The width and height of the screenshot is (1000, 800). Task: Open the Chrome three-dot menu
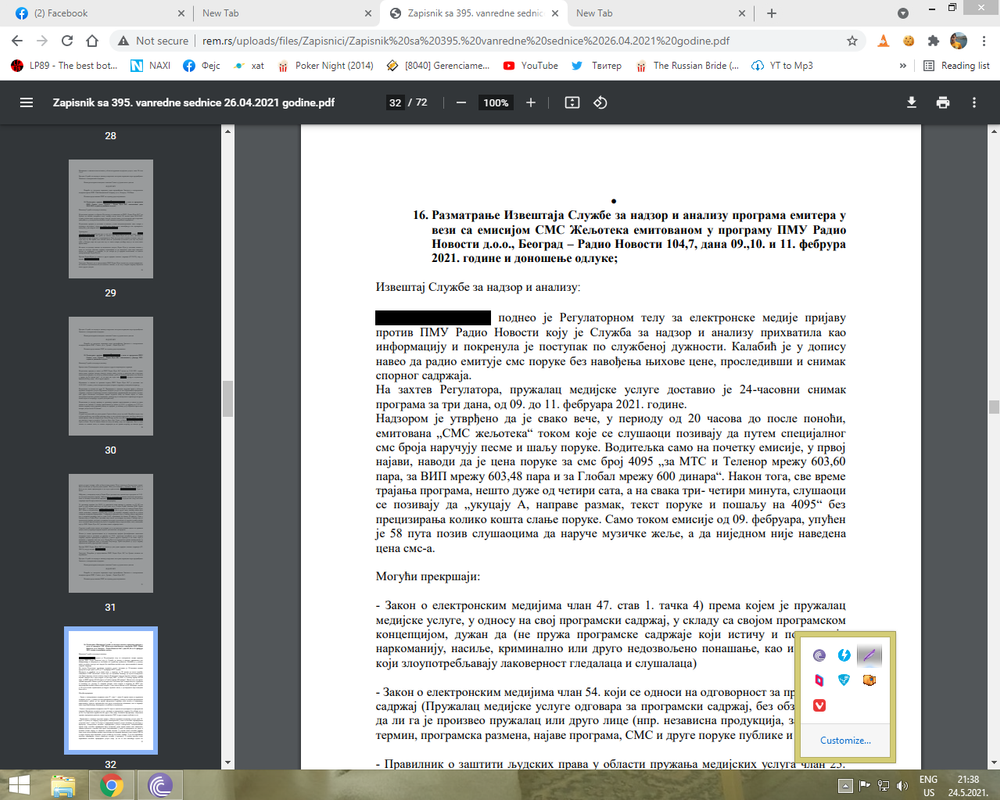tap(983, 41)
